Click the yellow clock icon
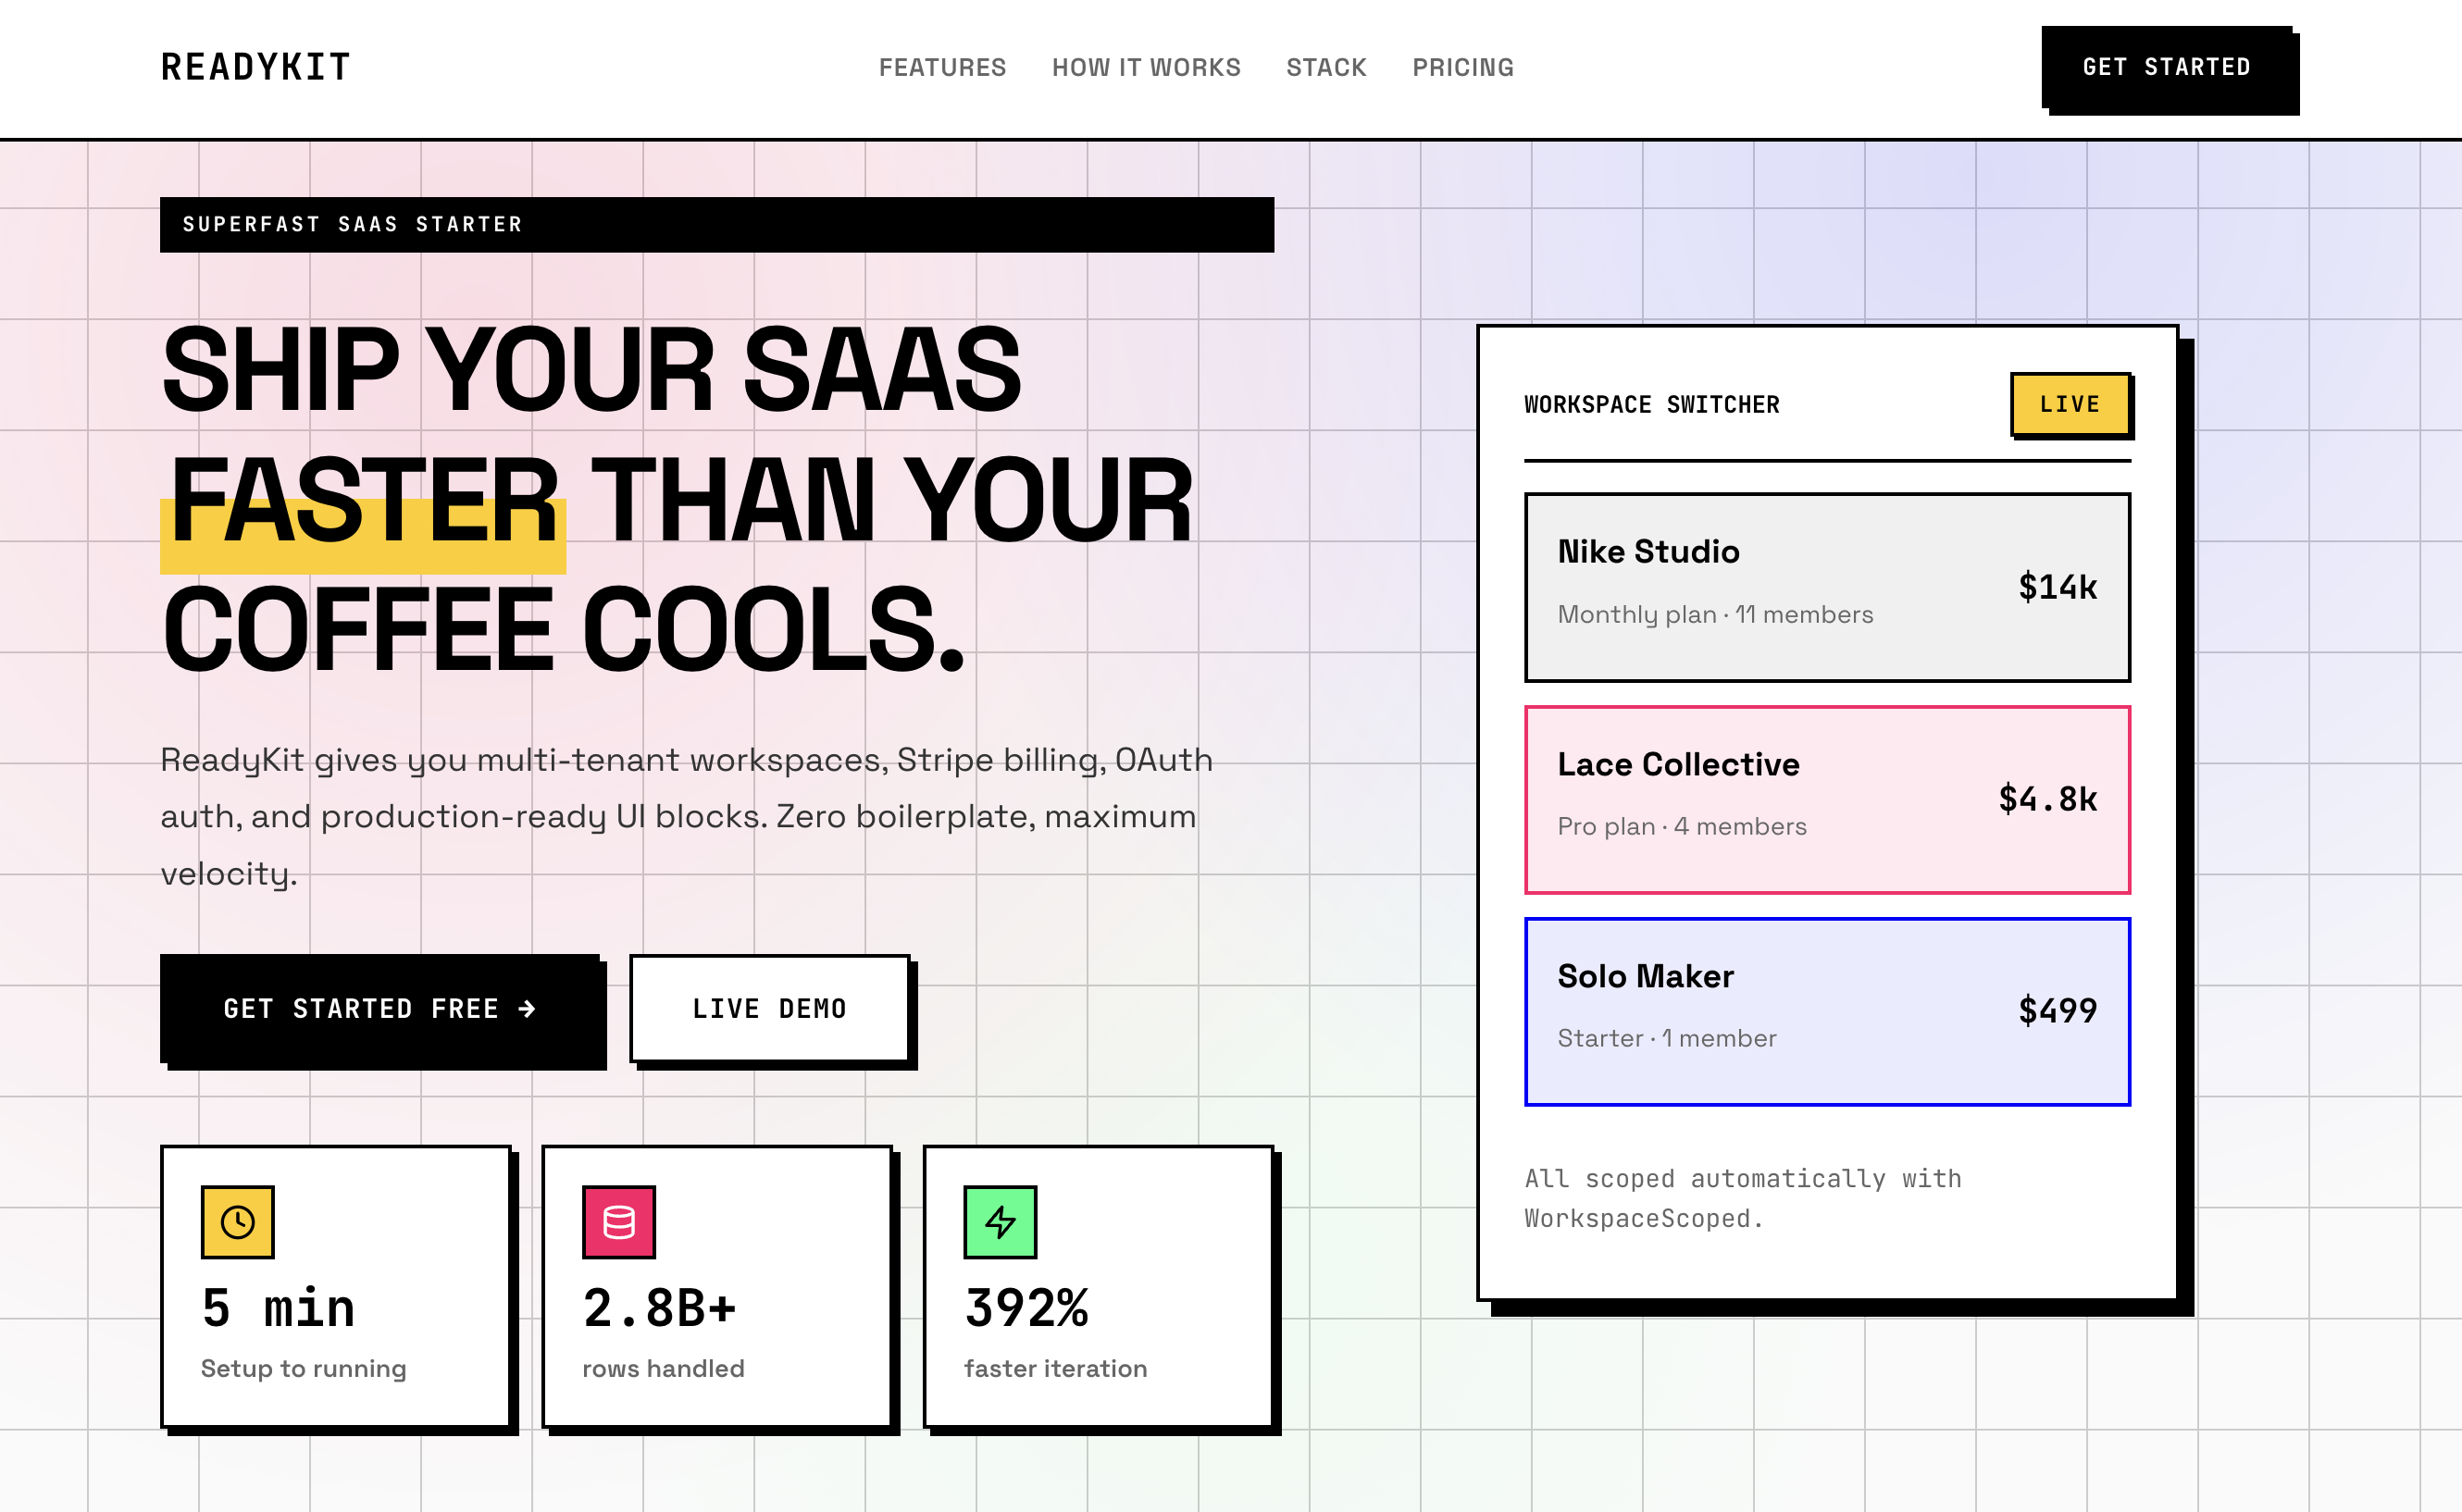The height and width of the screenshot is (1512, 2462). click(237, 1222)
